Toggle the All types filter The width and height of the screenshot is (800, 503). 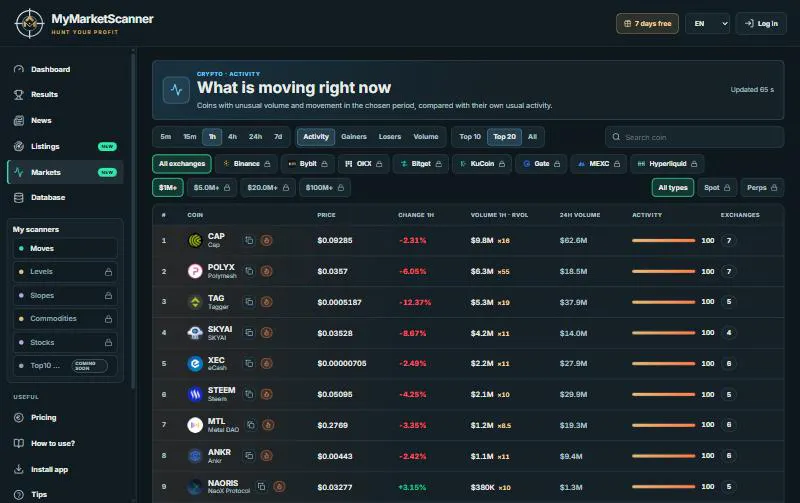pyautogui.click(x=673, y=188)
